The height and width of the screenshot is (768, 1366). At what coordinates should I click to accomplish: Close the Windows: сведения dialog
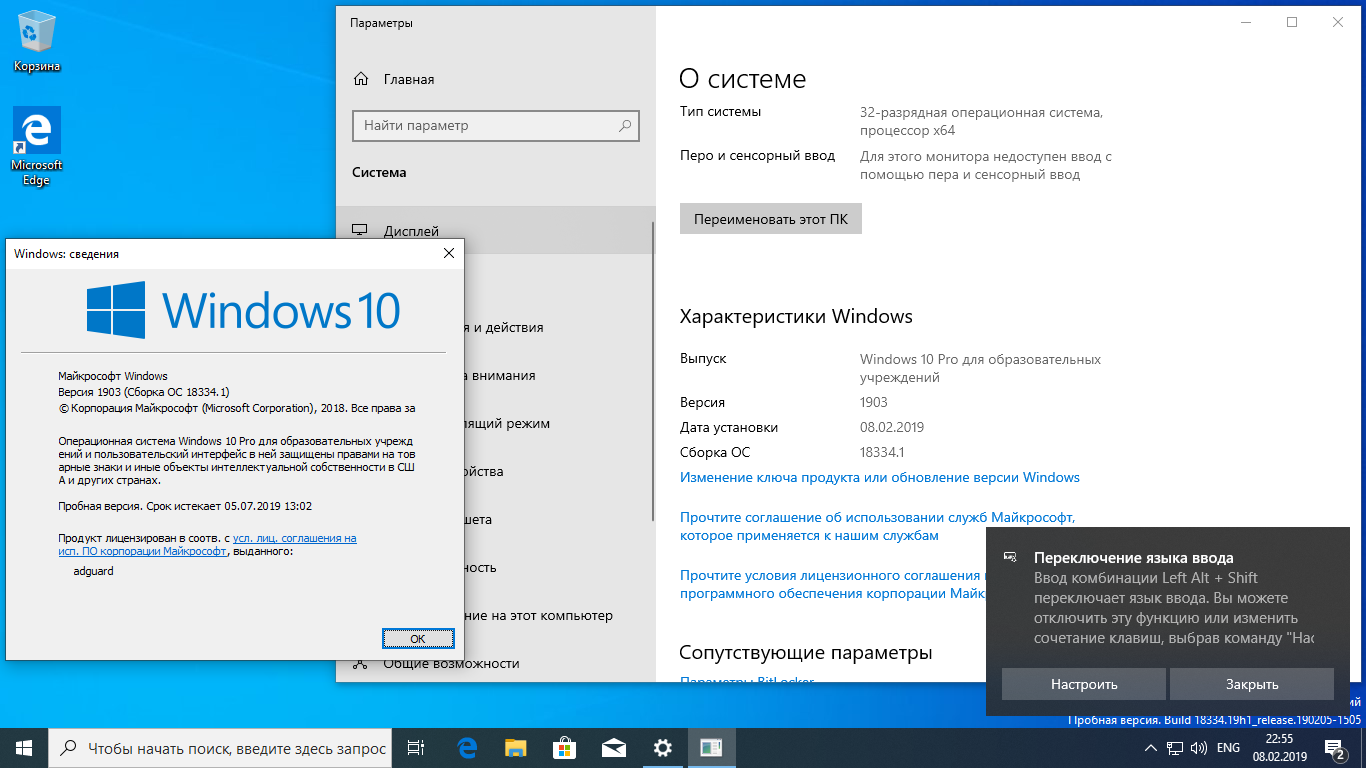pyautogui.click(x=448, y=254)
